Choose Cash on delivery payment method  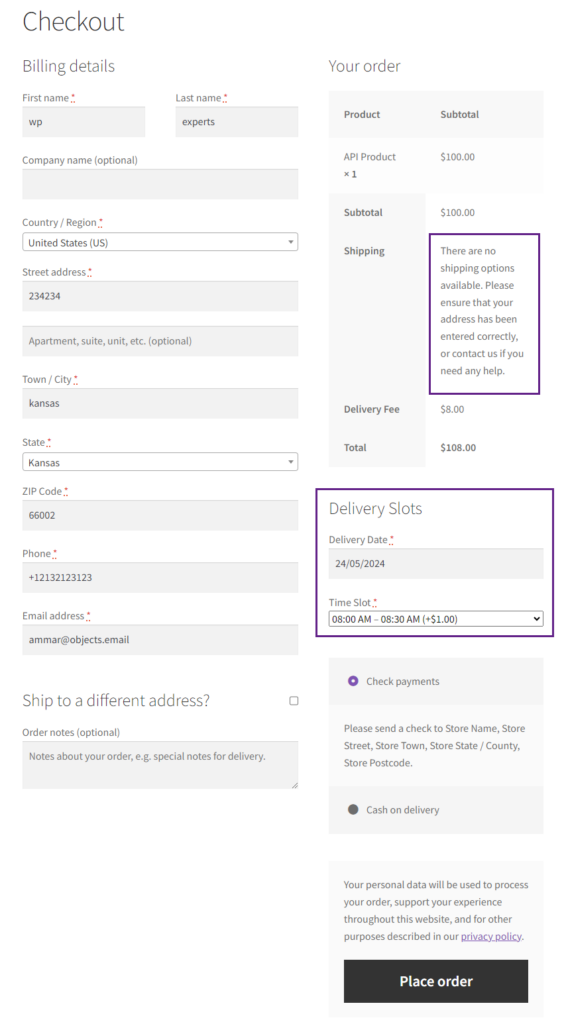coord(353,810)
